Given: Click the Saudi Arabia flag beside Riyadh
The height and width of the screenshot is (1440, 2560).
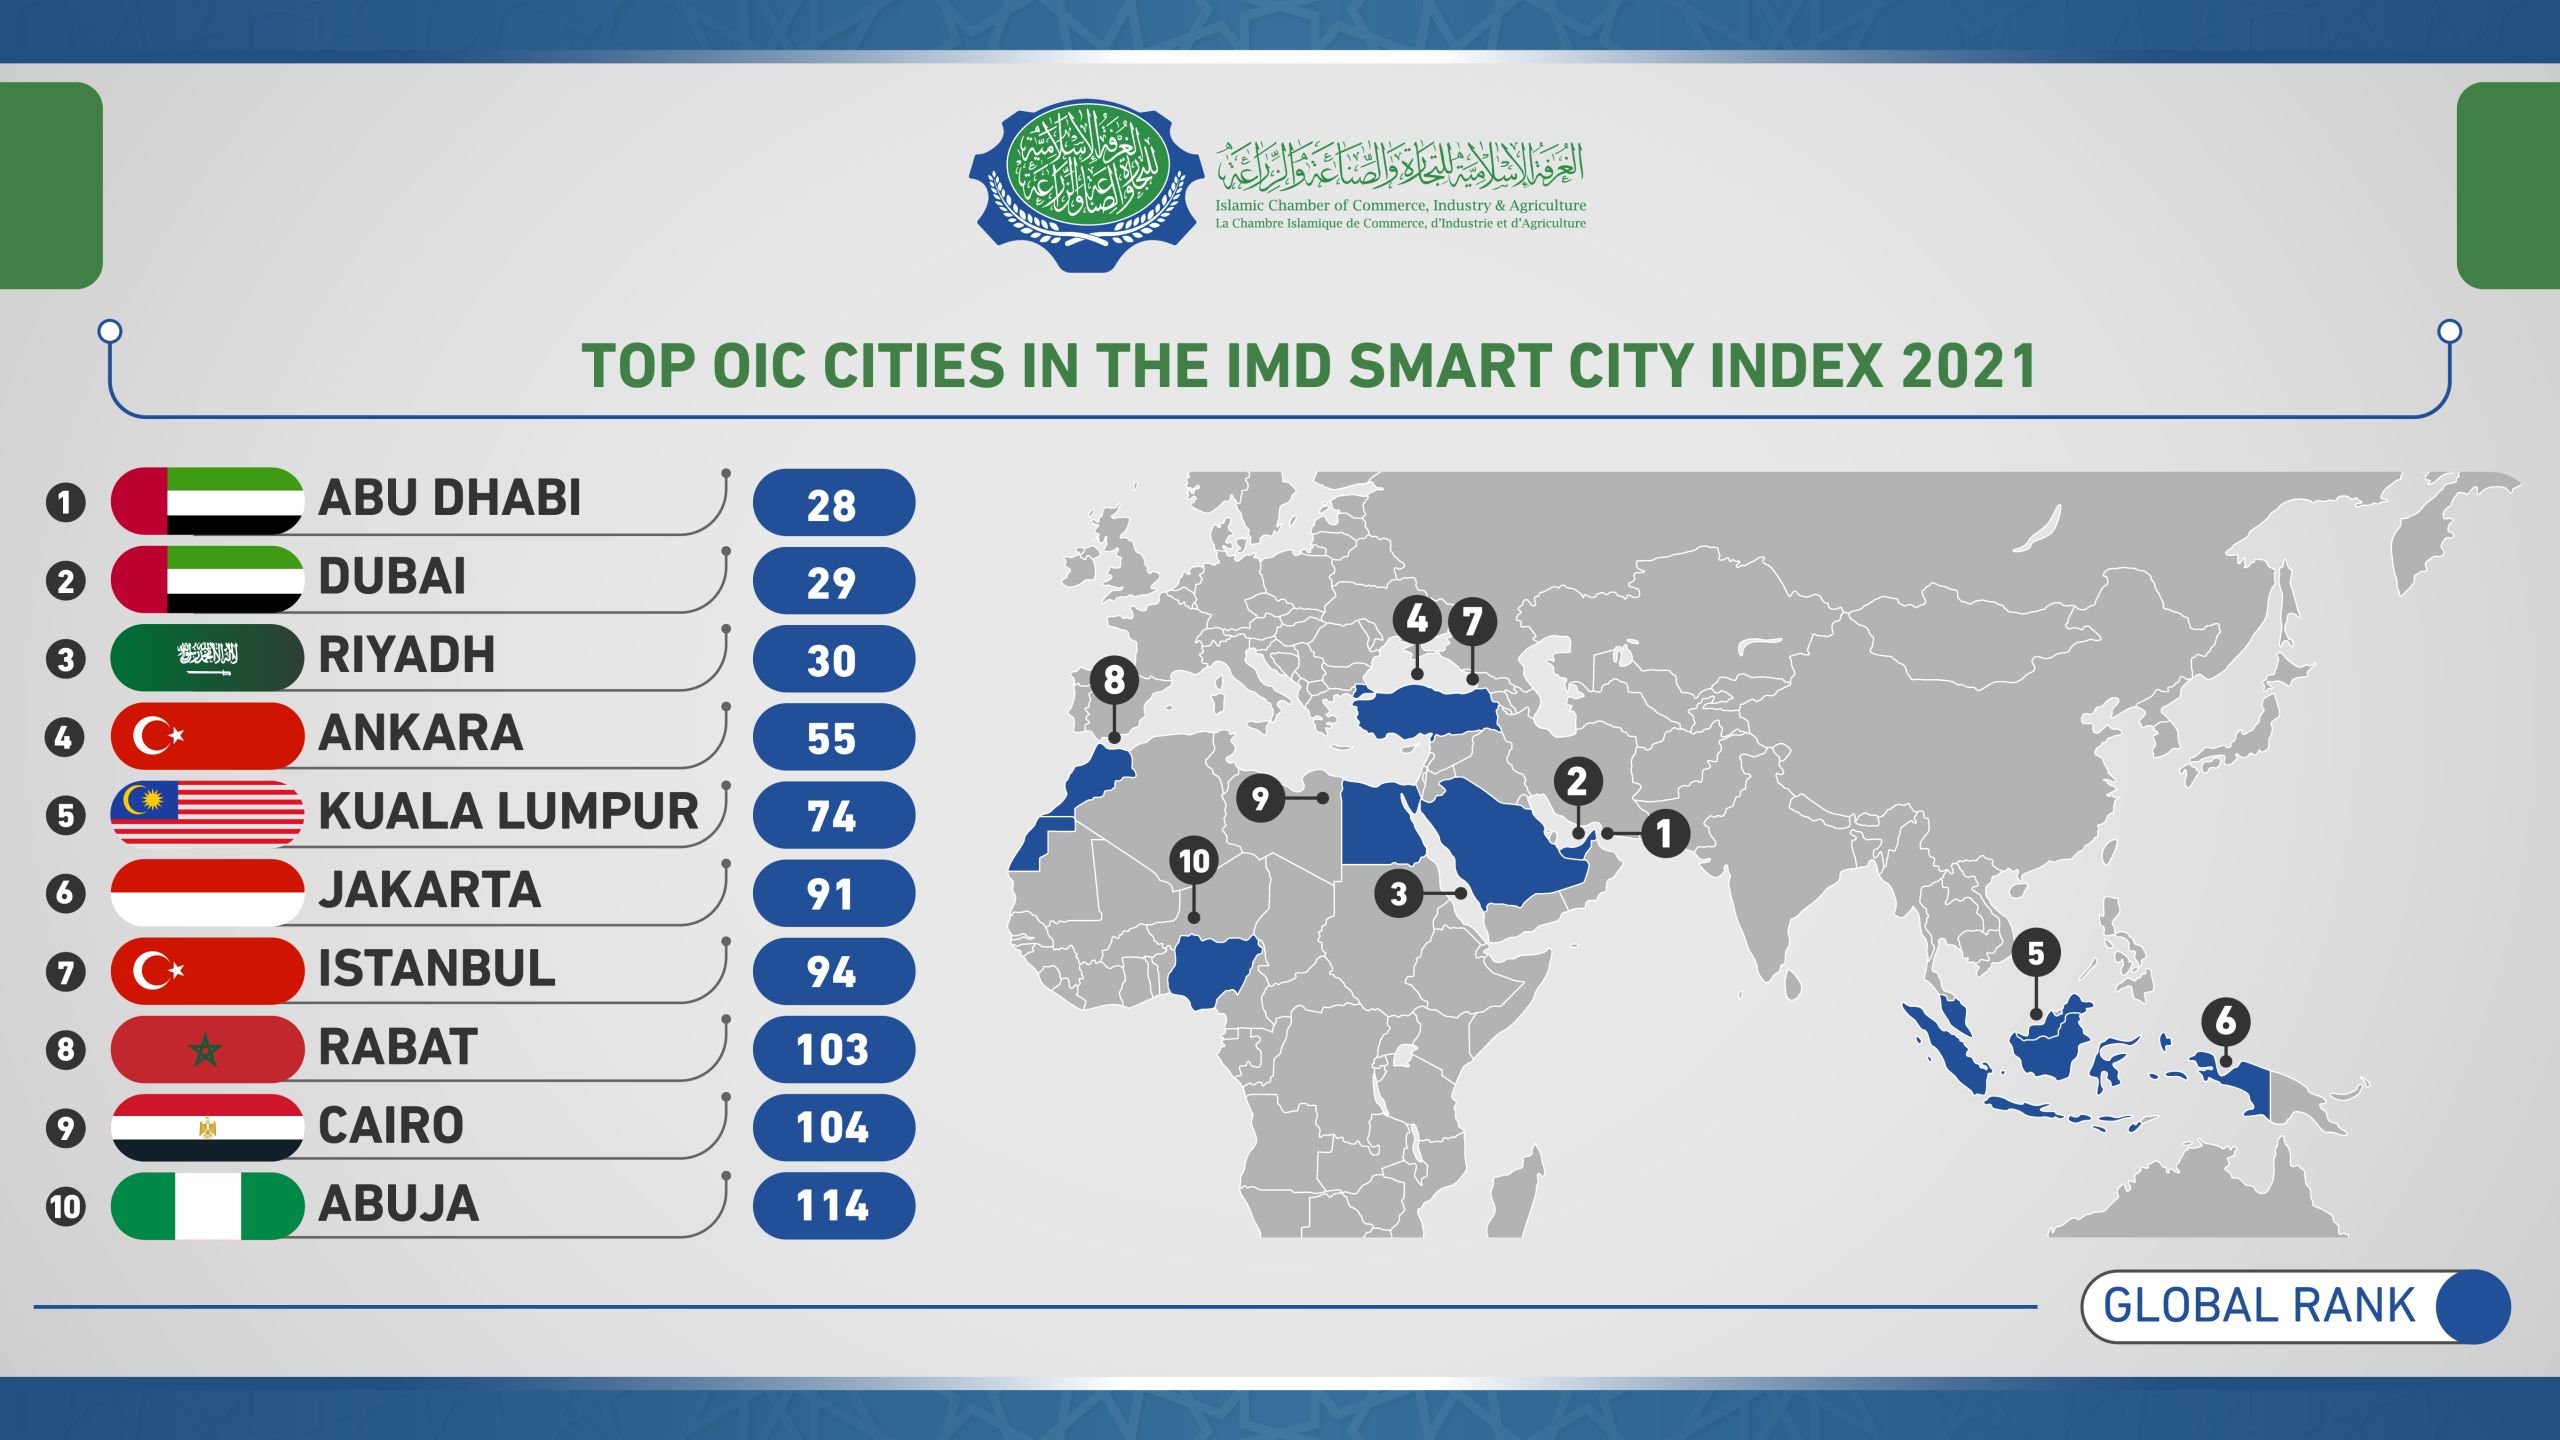Looking at the screenshot, I should click(207, 657).
